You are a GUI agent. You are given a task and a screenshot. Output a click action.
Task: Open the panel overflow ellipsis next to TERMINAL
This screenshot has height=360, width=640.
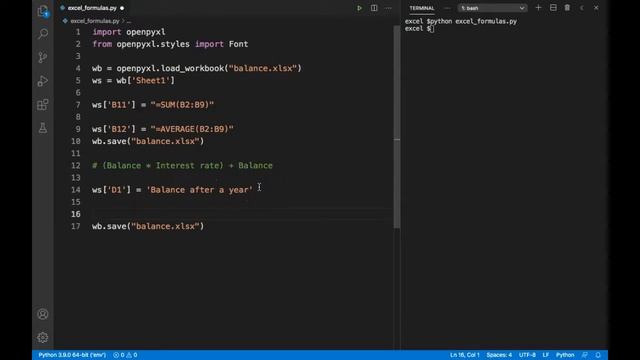pyautogui.click(x=447, y=8)
